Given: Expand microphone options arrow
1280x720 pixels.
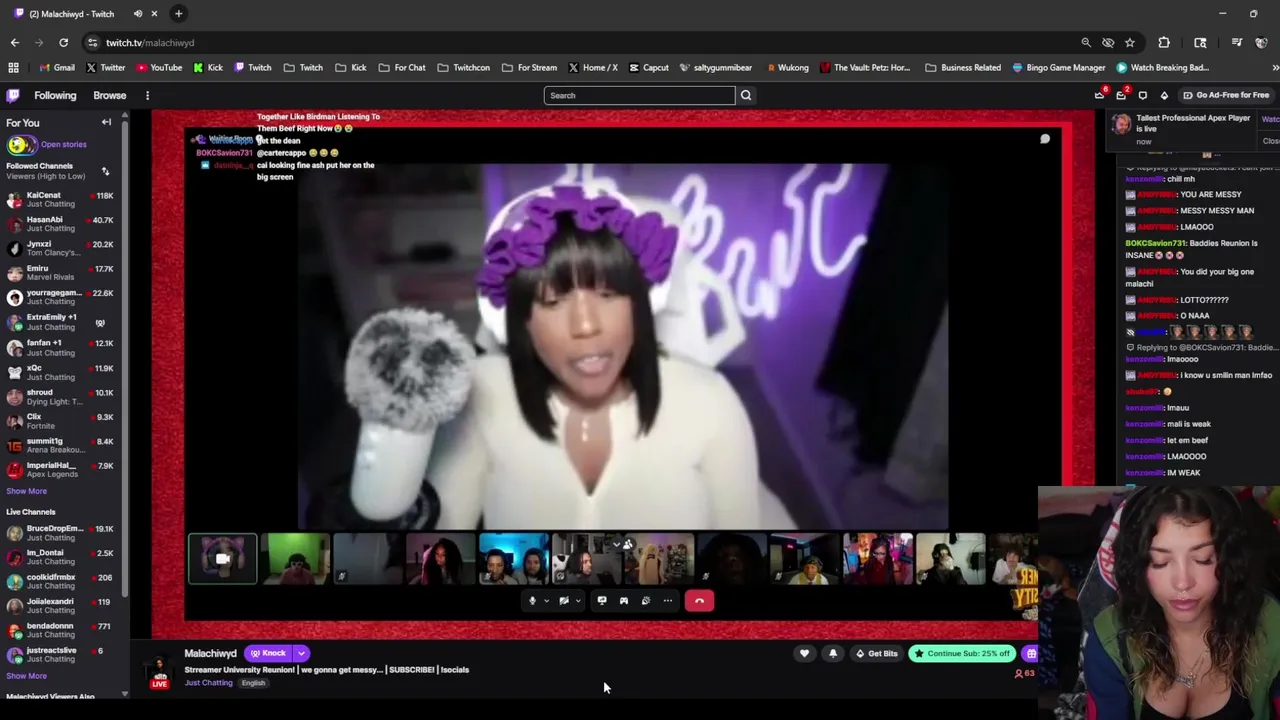Looking at the screenshot, I should pyautogui.click(x=546, y=601).
